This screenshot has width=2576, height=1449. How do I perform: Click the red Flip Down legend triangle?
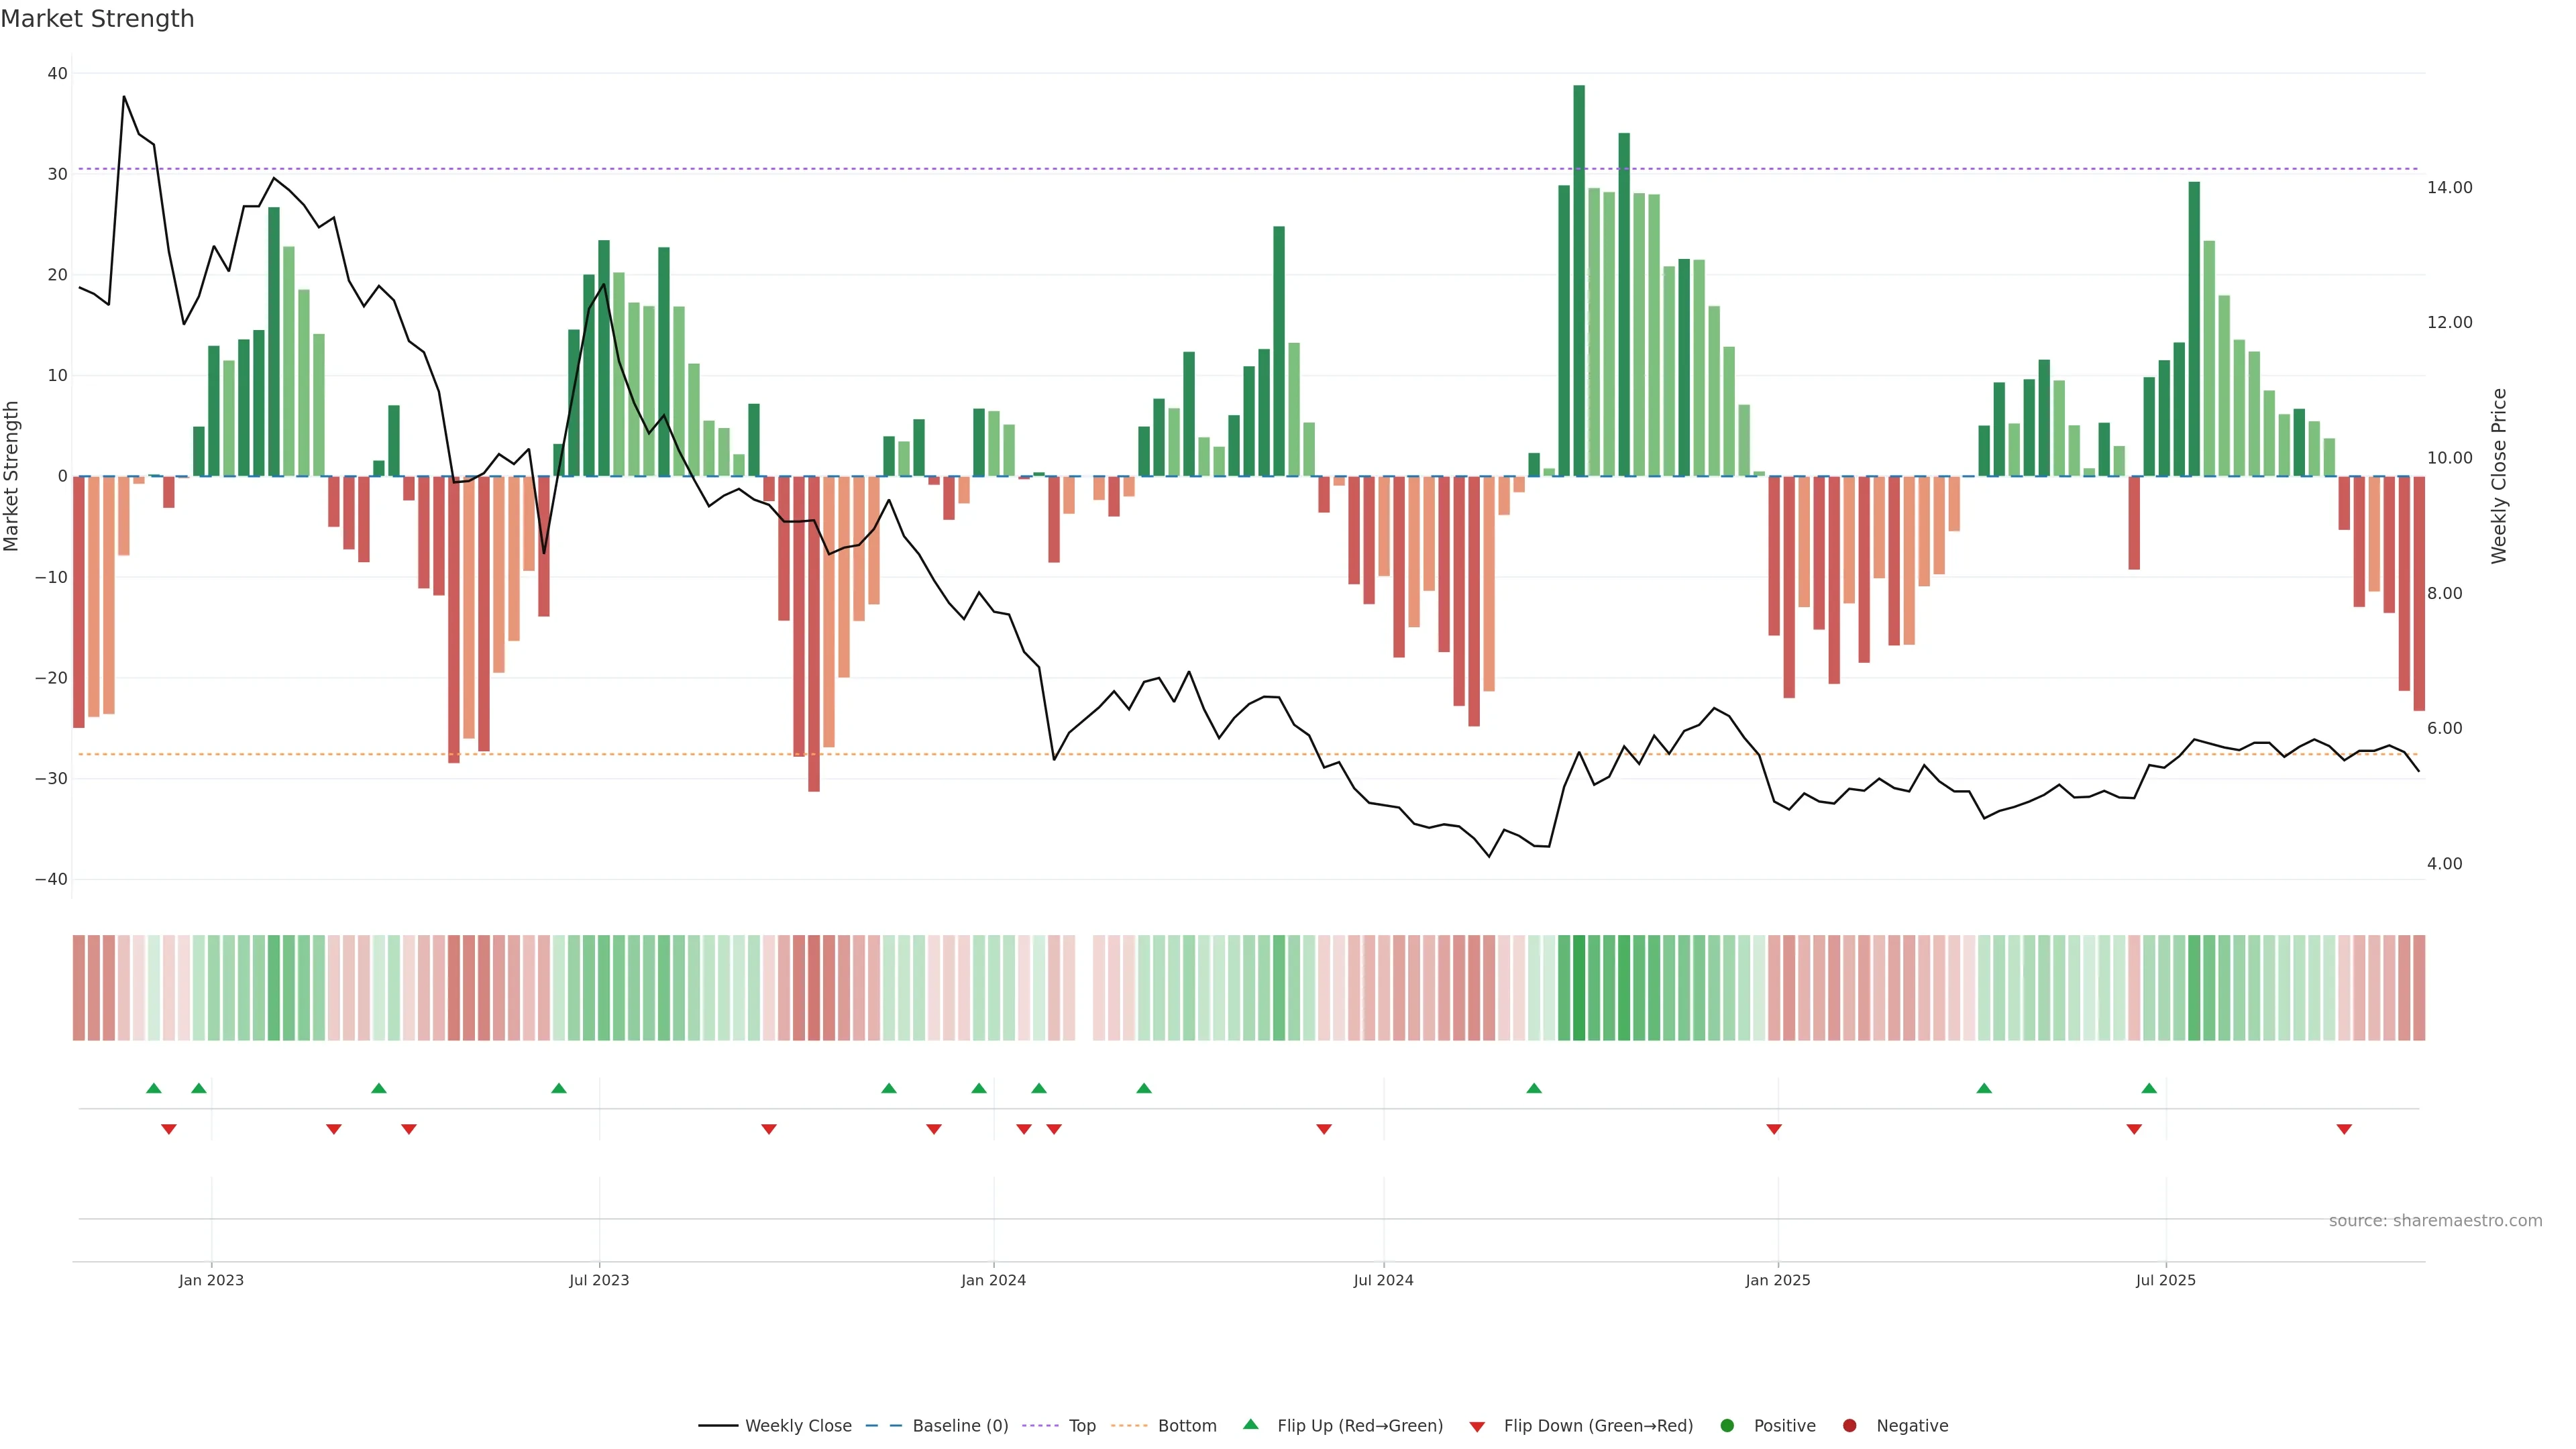coord(1477,1426)
